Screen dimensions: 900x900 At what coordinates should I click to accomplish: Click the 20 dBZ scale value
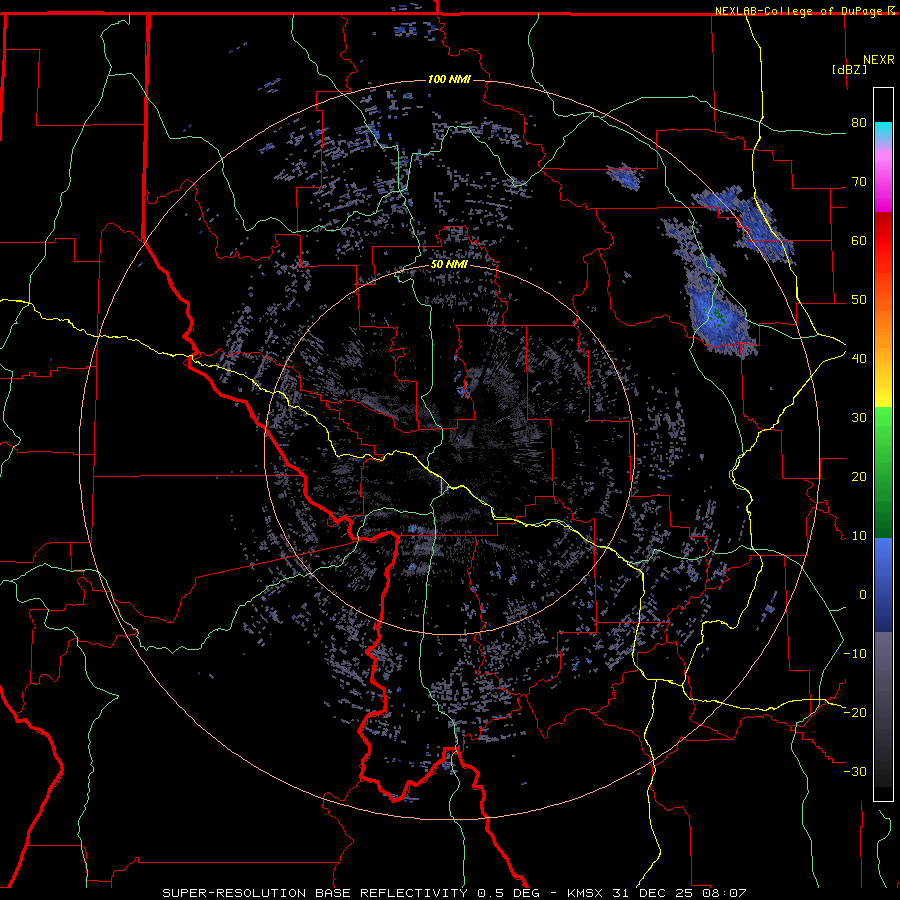859,476
